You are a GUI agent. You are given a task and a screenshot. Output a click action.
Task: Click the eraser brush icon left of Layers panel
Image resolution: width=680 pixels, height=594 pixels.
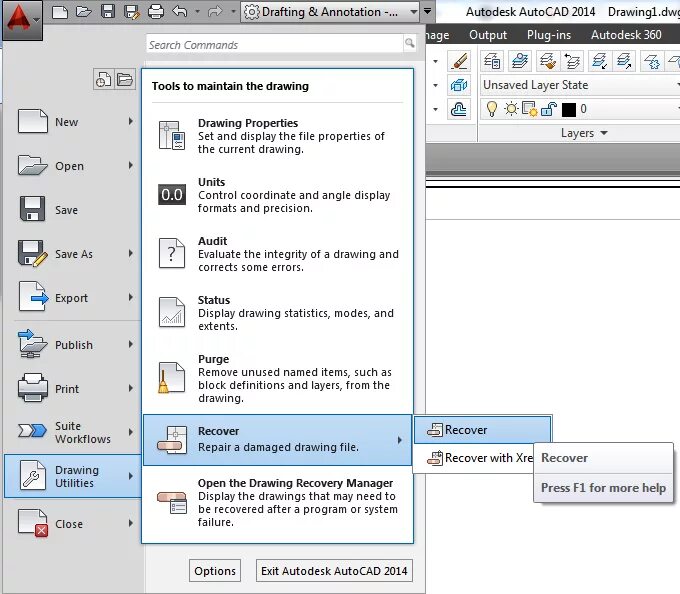459,61
